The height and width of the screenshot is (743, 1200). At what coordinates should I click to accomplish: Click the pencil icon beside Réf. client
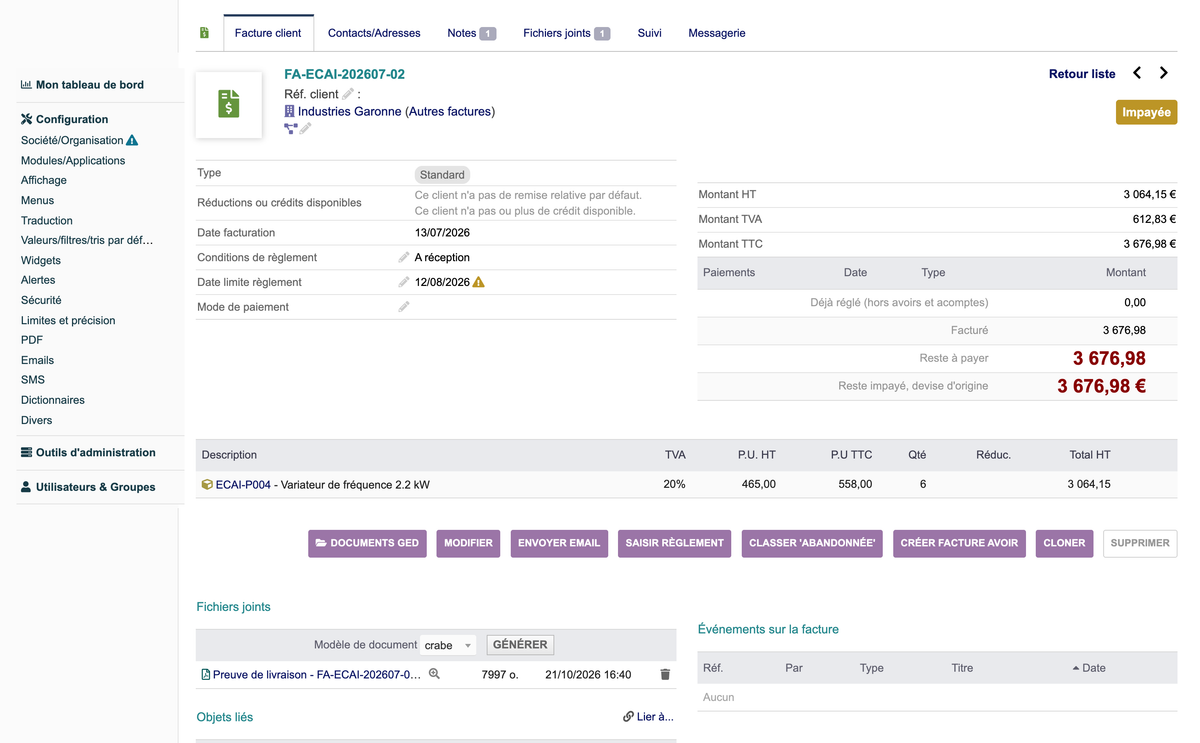coord(348,94)
